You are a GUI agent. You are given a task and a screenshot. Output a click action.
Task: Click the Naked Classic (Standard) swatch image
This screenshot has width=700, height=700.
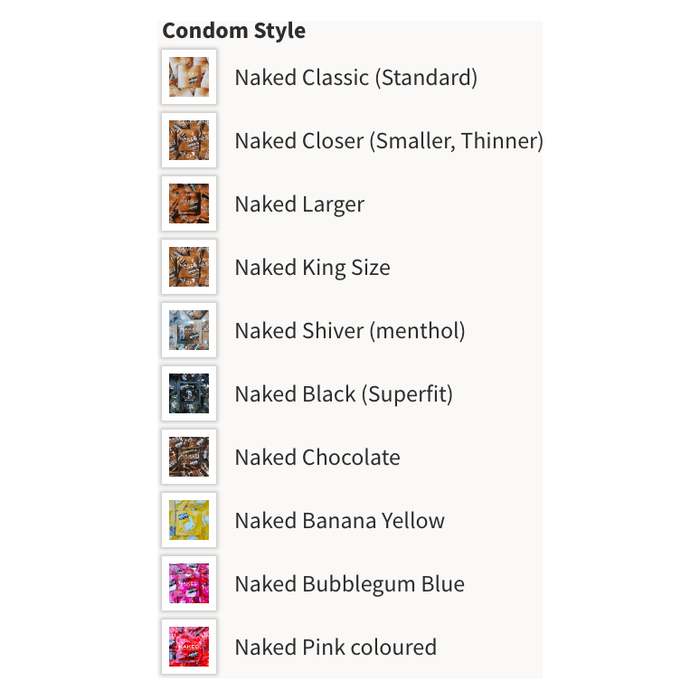189,77
